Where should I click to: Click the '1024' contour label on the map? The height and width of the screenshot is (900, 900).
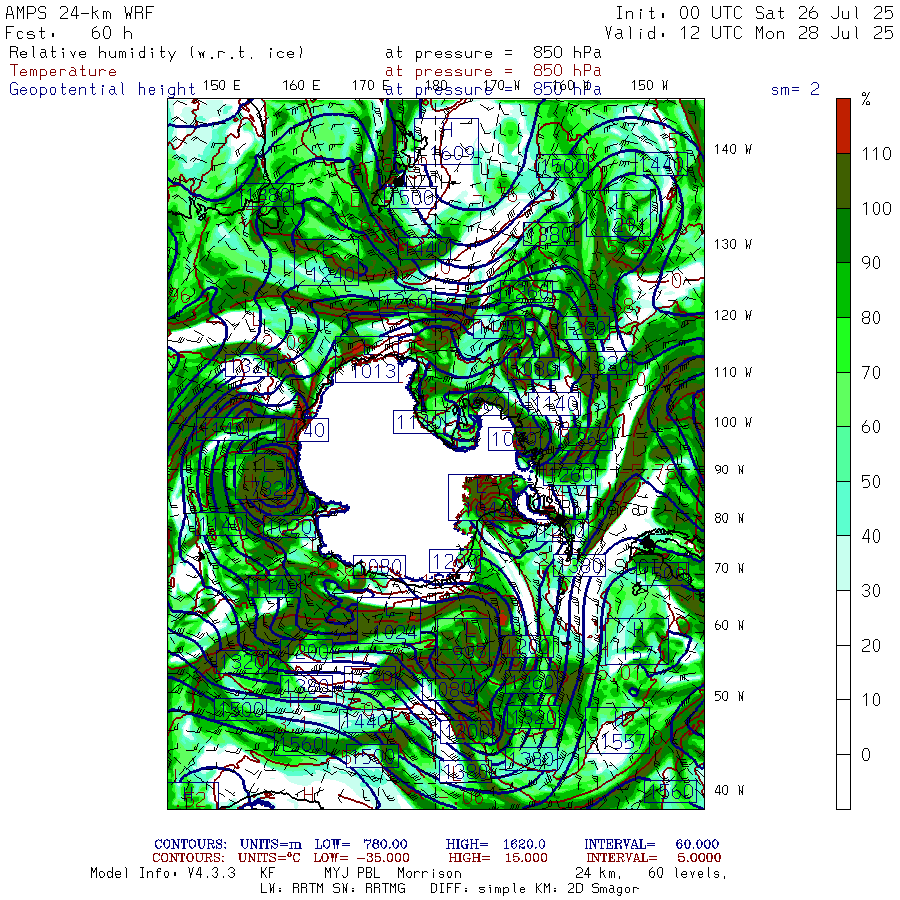point(396,633)
